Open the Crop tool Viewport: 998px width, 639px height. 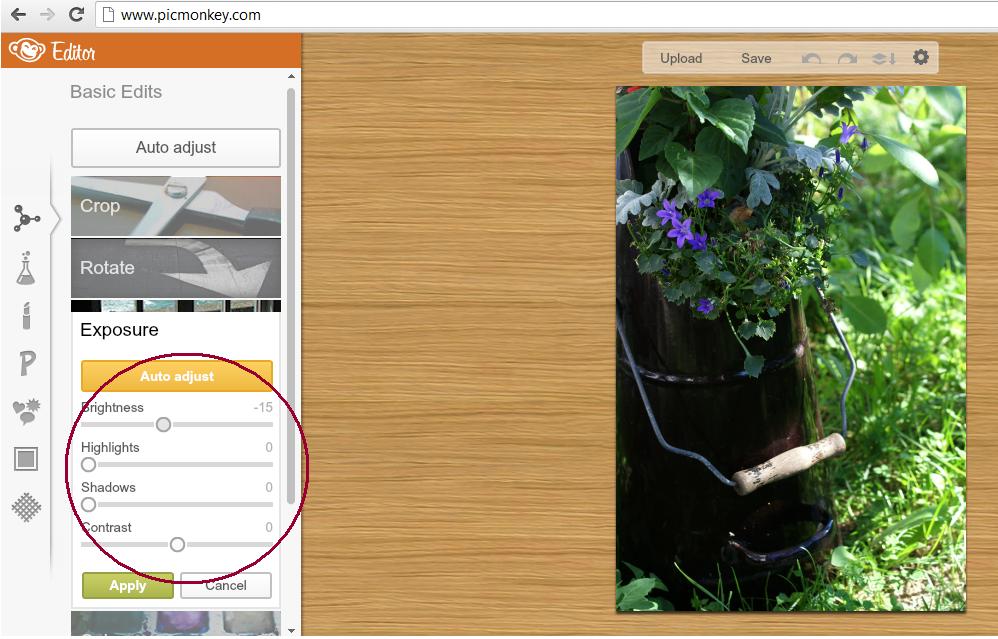point(176,206)
